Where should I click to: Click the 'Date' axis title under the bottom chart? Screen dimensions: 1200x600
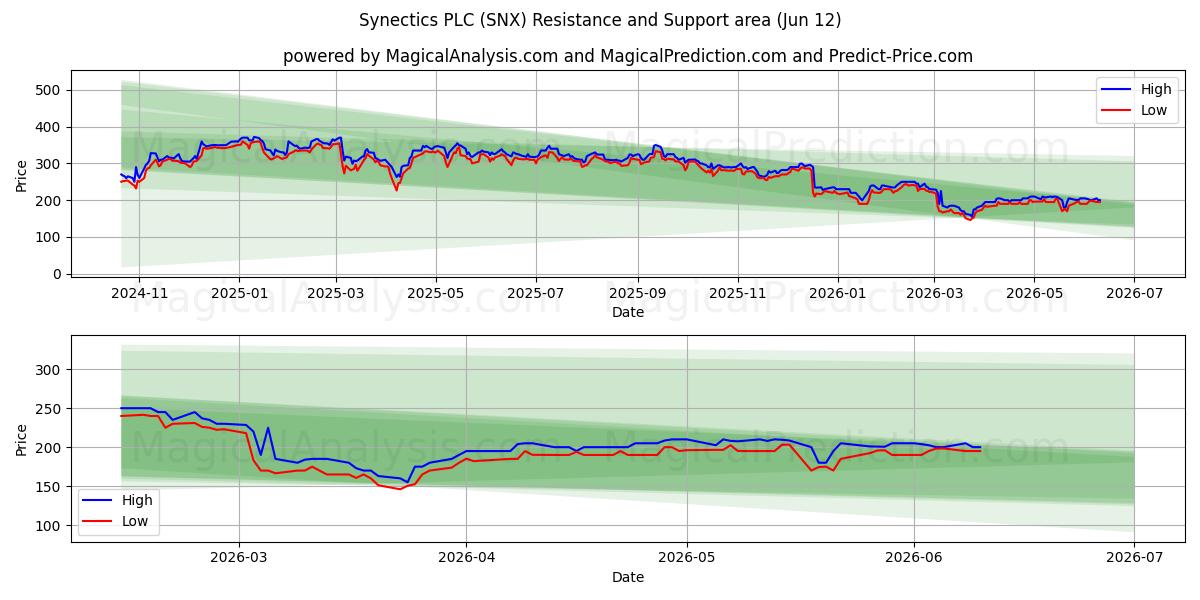pyautogui.click(x=628, y=577)
